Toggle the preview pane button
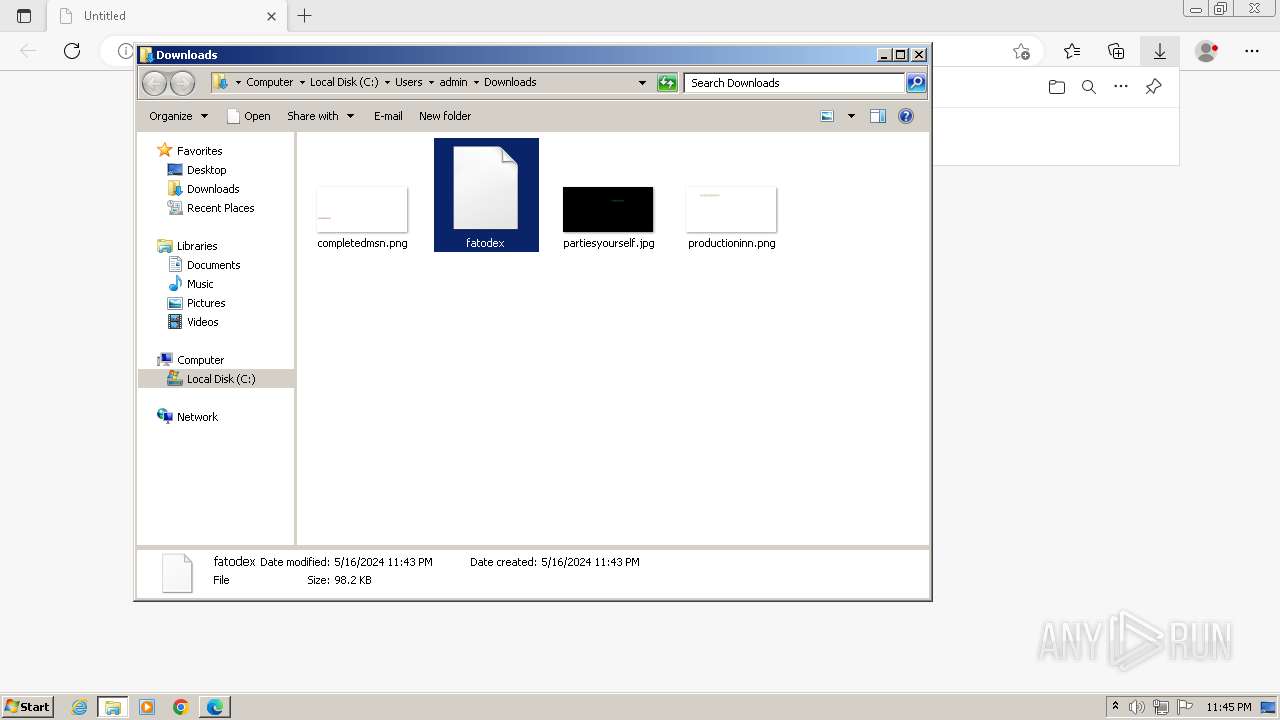The width and height of the screenshot is (1280, 720). coord(878,116)
